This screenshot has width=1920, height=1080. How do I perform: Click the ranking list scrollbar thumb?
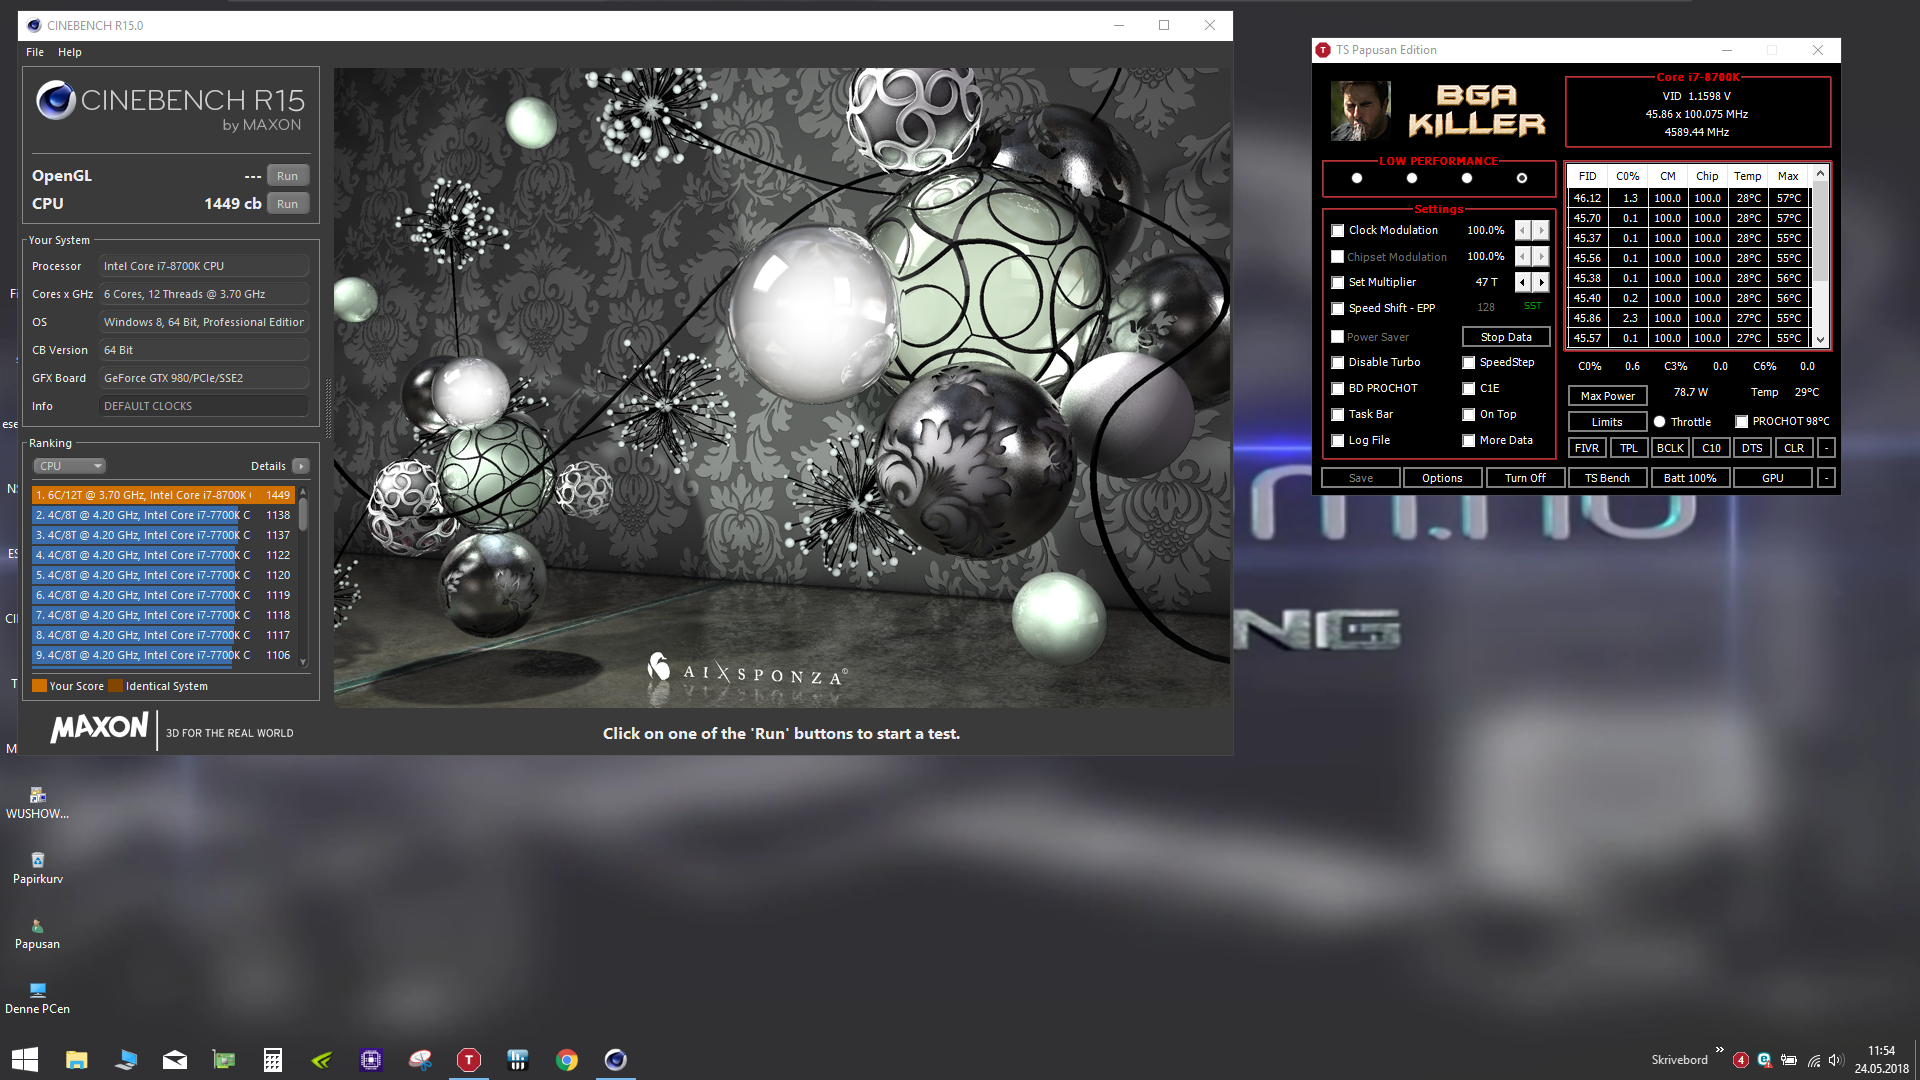point(303,514)
